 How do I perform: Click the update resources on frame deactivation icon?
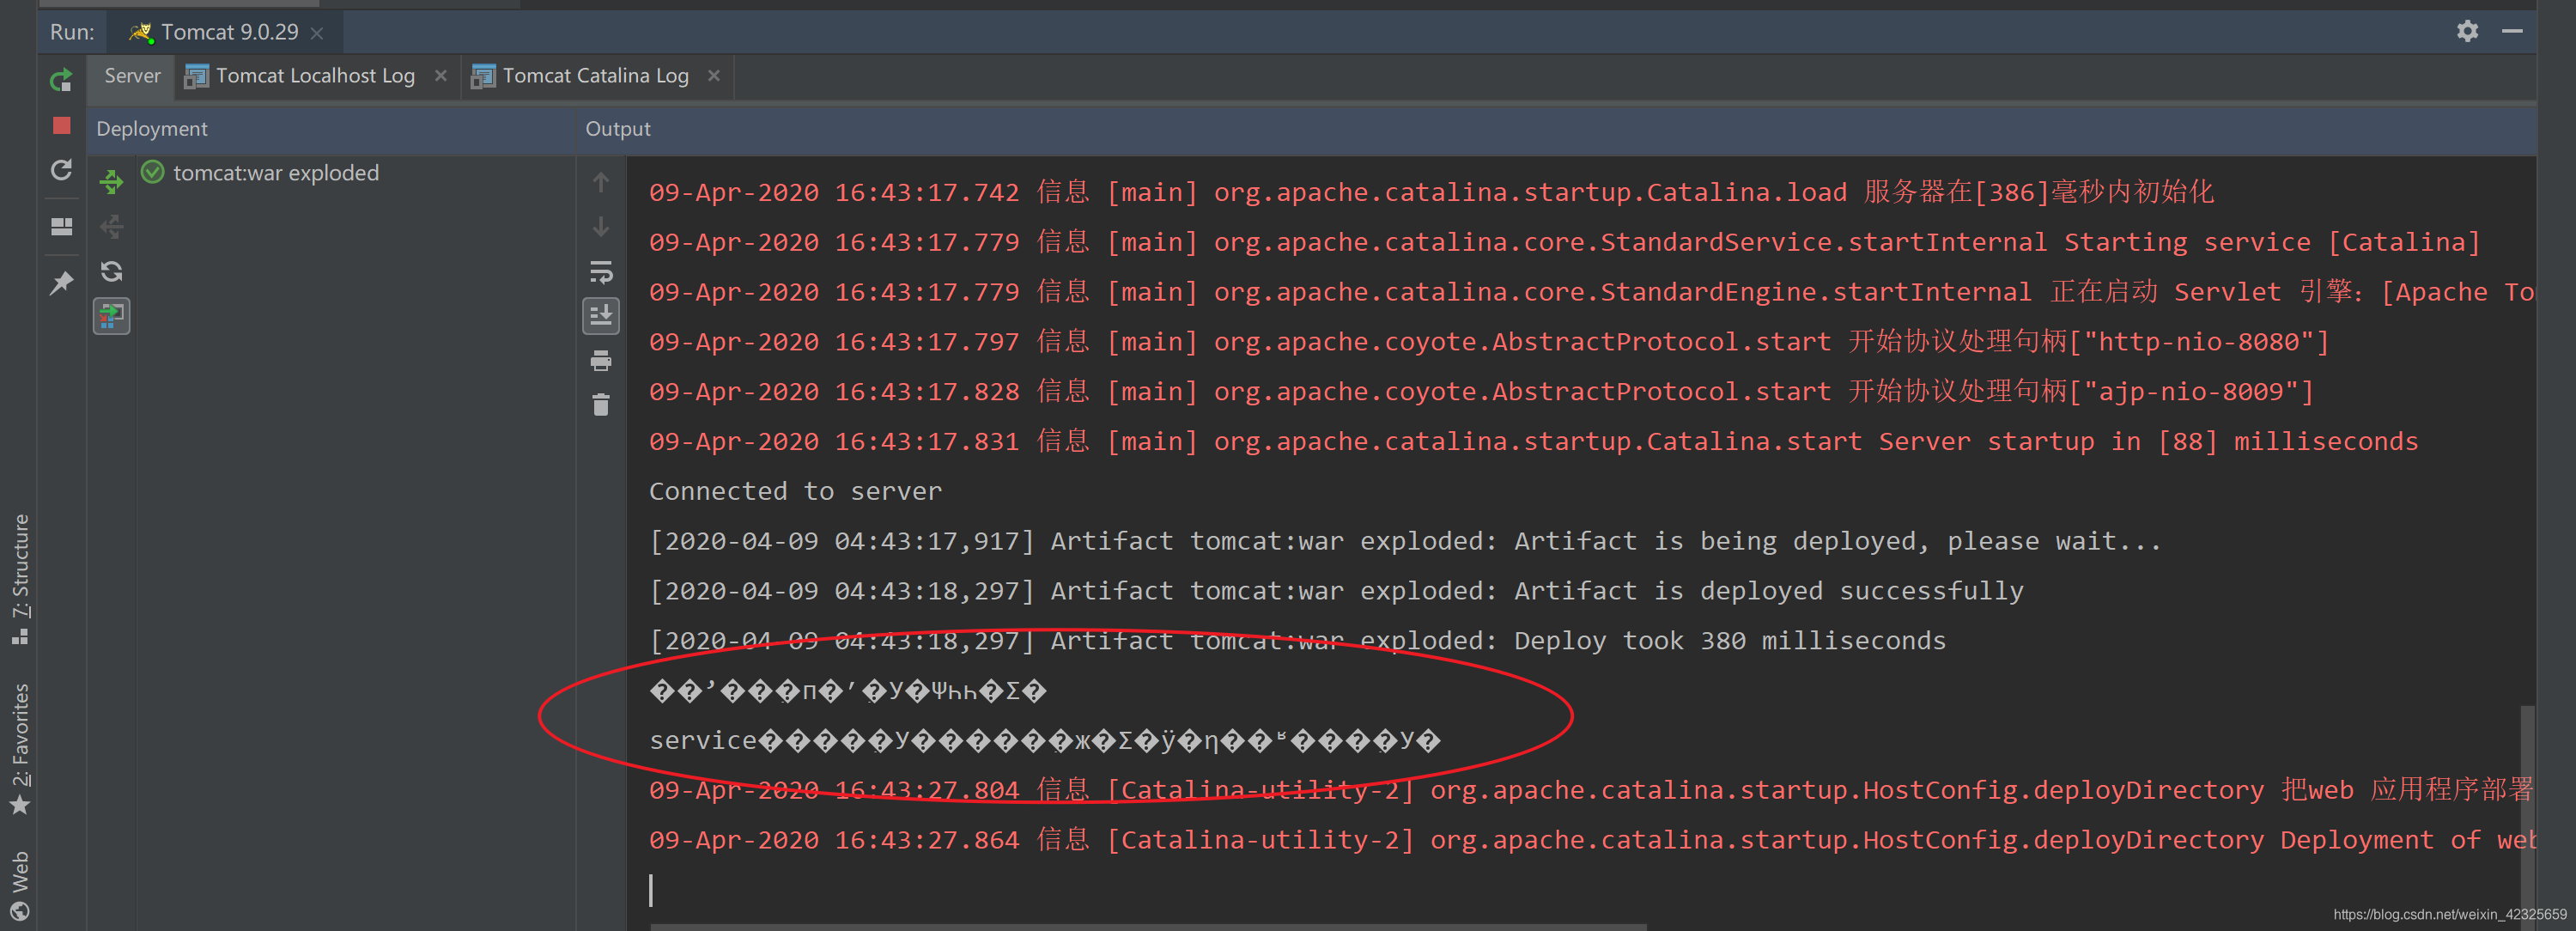pos(111,316)
